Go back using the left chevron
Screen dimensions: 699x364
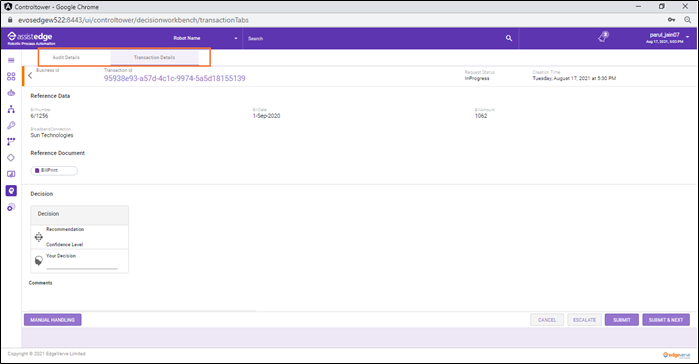(x=30, y=76)
